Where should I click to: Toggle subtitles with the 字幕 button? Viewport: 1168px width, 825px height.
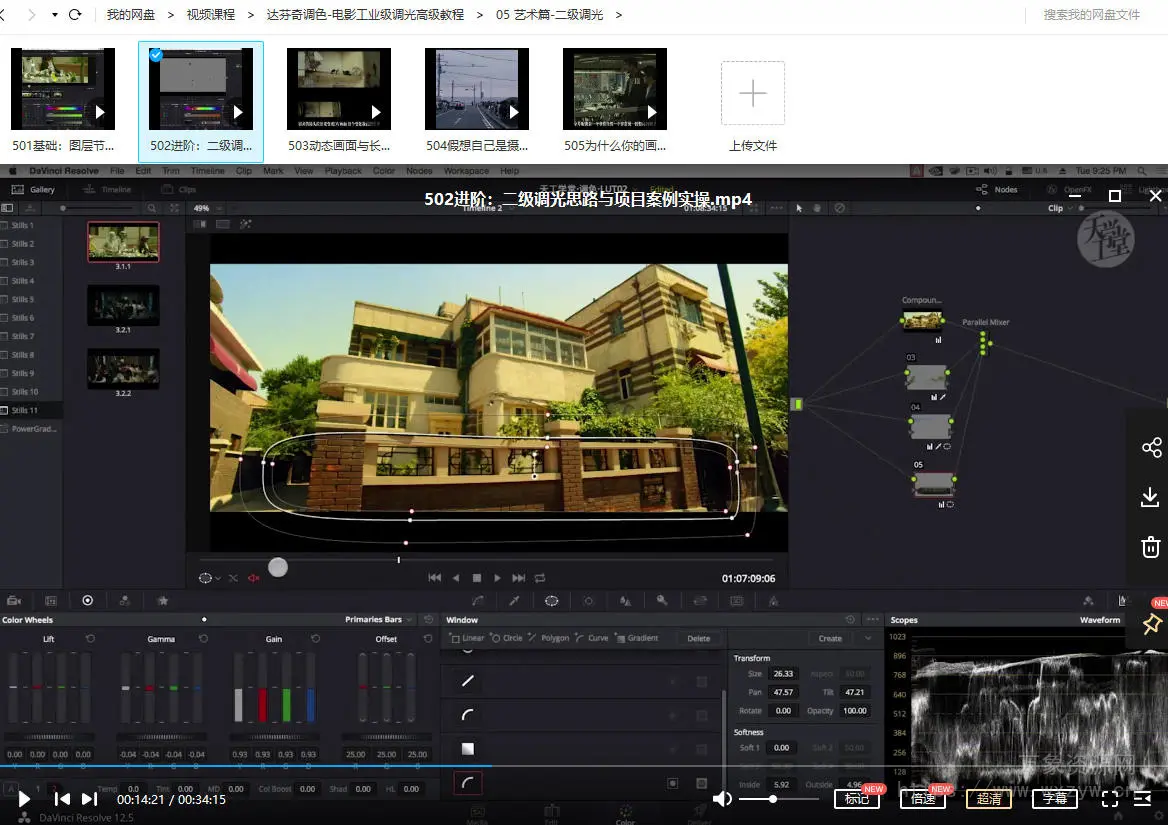pos(1055,798)
